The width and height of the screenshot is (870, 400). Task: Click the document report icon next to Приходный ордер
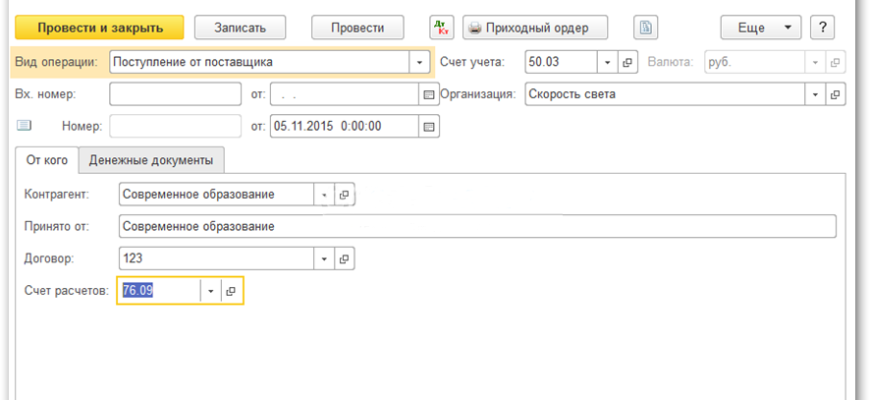[647, 27]
